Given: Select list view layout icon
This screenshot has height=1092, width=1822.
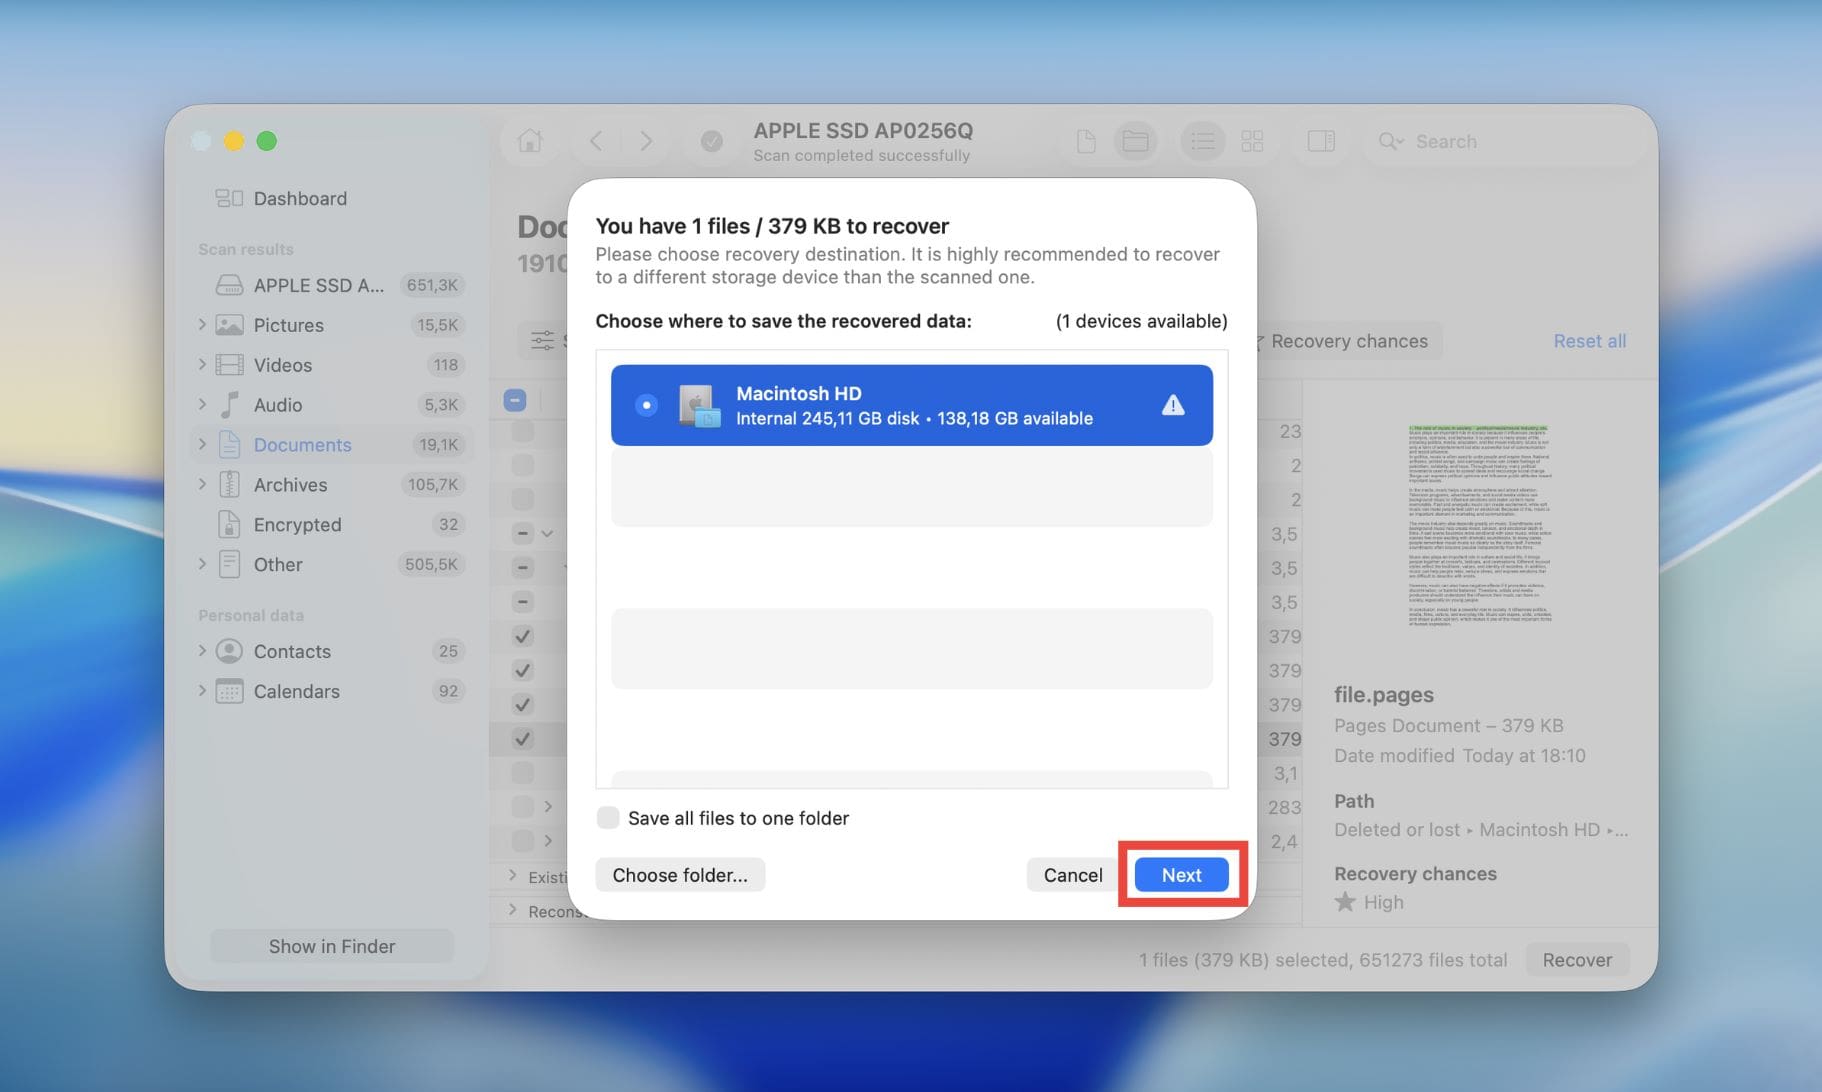Looking at the screenshot, I should coord(1202,141).
